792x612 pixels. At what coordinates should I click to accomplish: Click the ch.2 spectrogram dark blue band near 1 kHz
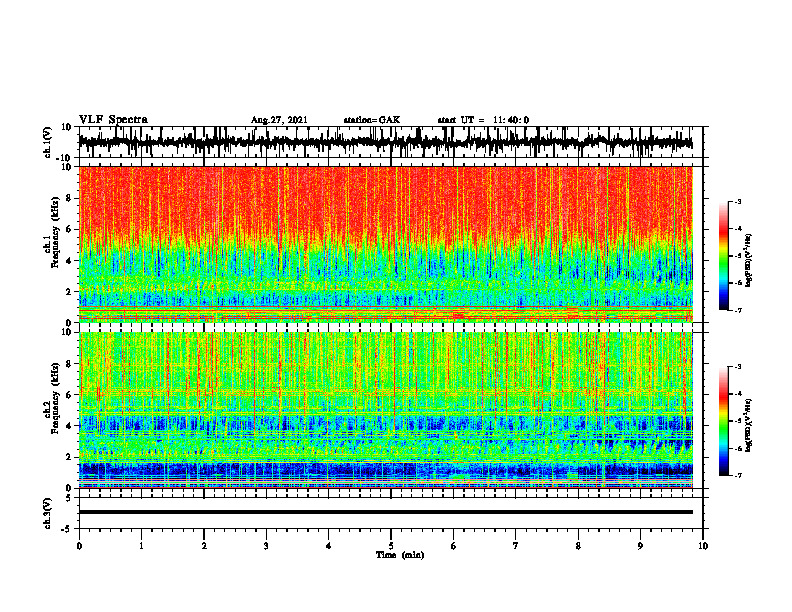pos(385,470)
